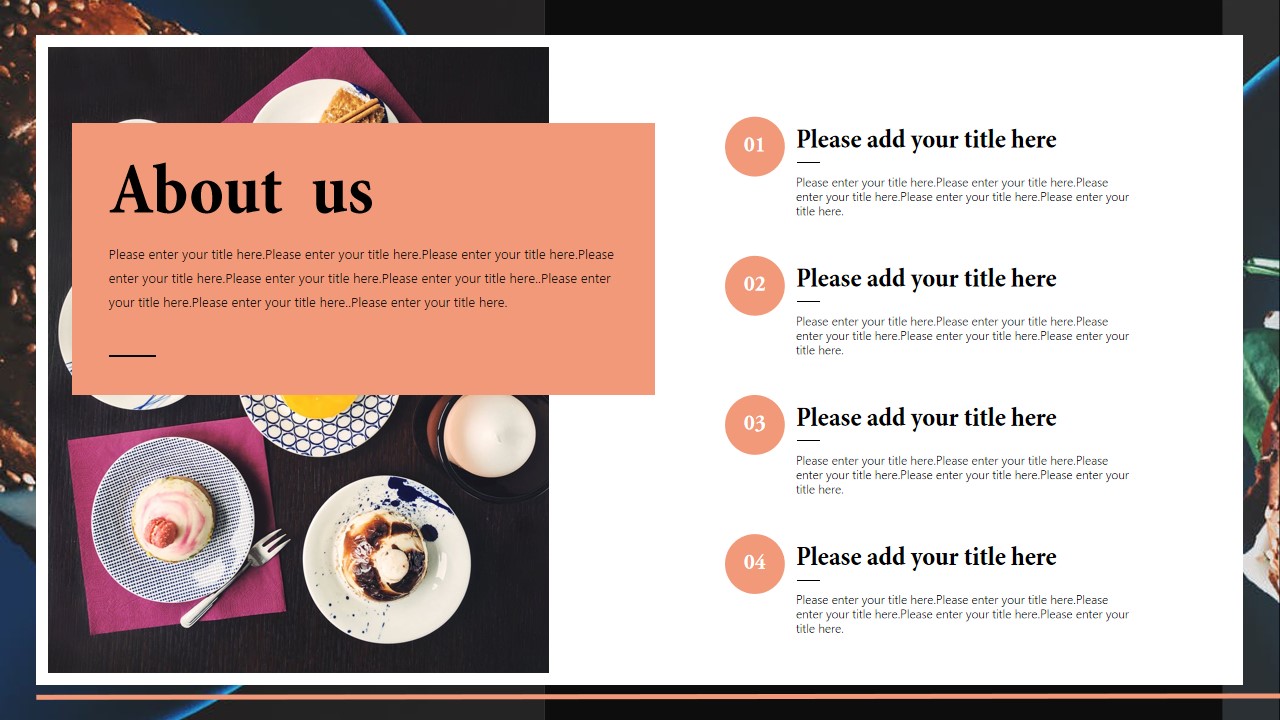The image size is (1280, 720).
Task: Click the description text under item 02
Action: click(962, 336)
